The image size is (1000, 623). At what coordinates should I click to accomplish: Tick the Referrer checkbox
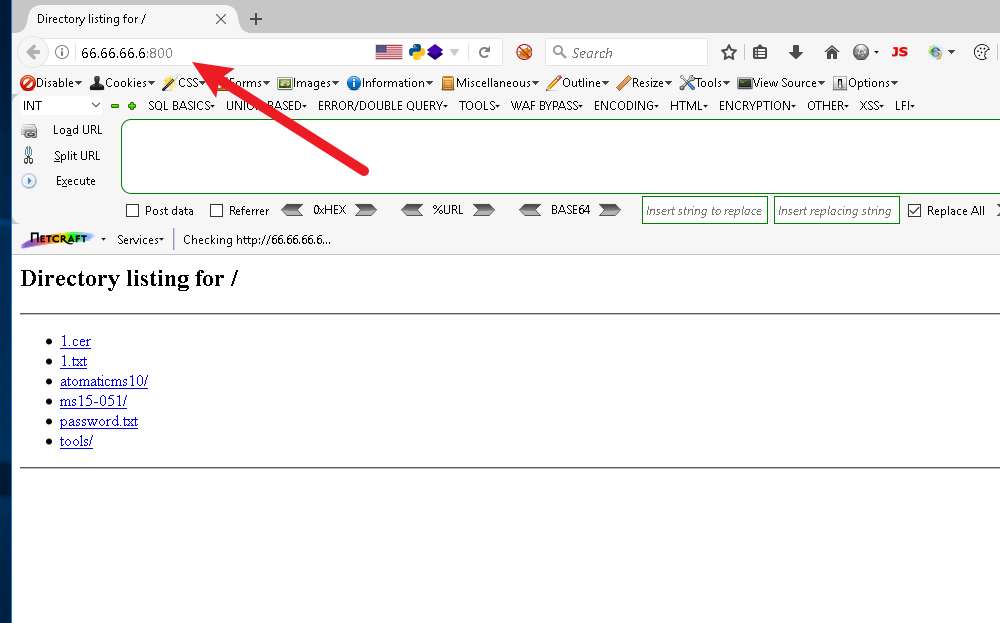(216, 211)
